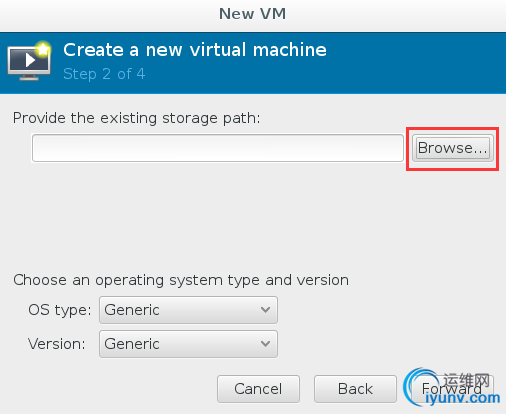
Task: Click 'Choose an operating system type and version' label
Action: 181,280
